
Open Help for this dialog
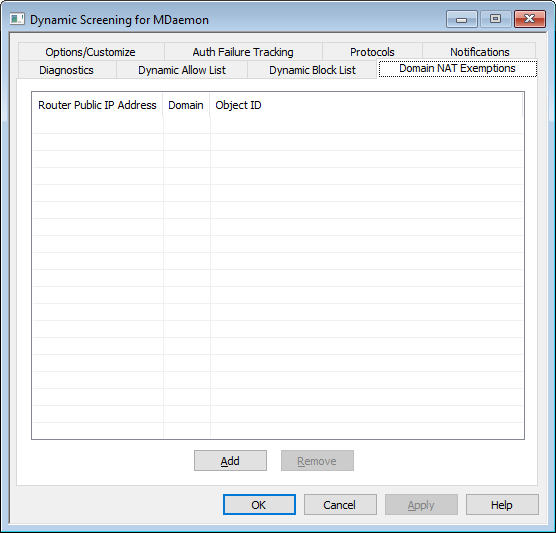502,505
